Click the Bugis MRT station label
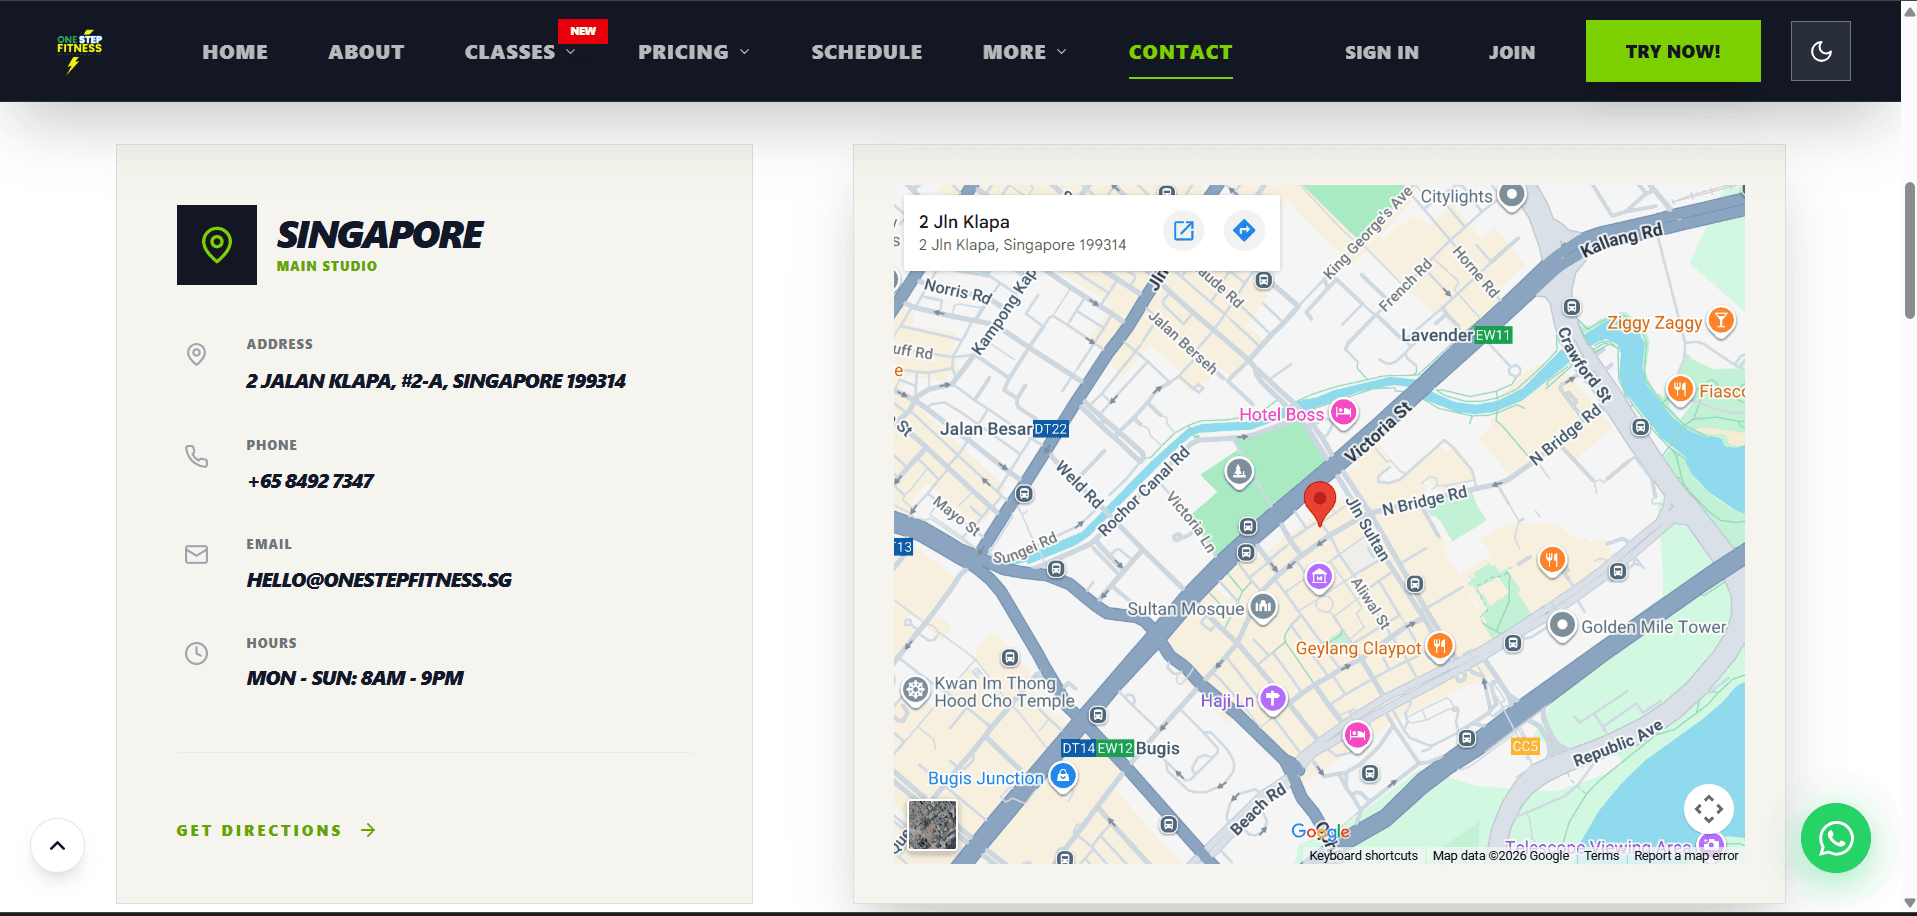Viewport: 1917px width, 916px height. click(1158, 748)
